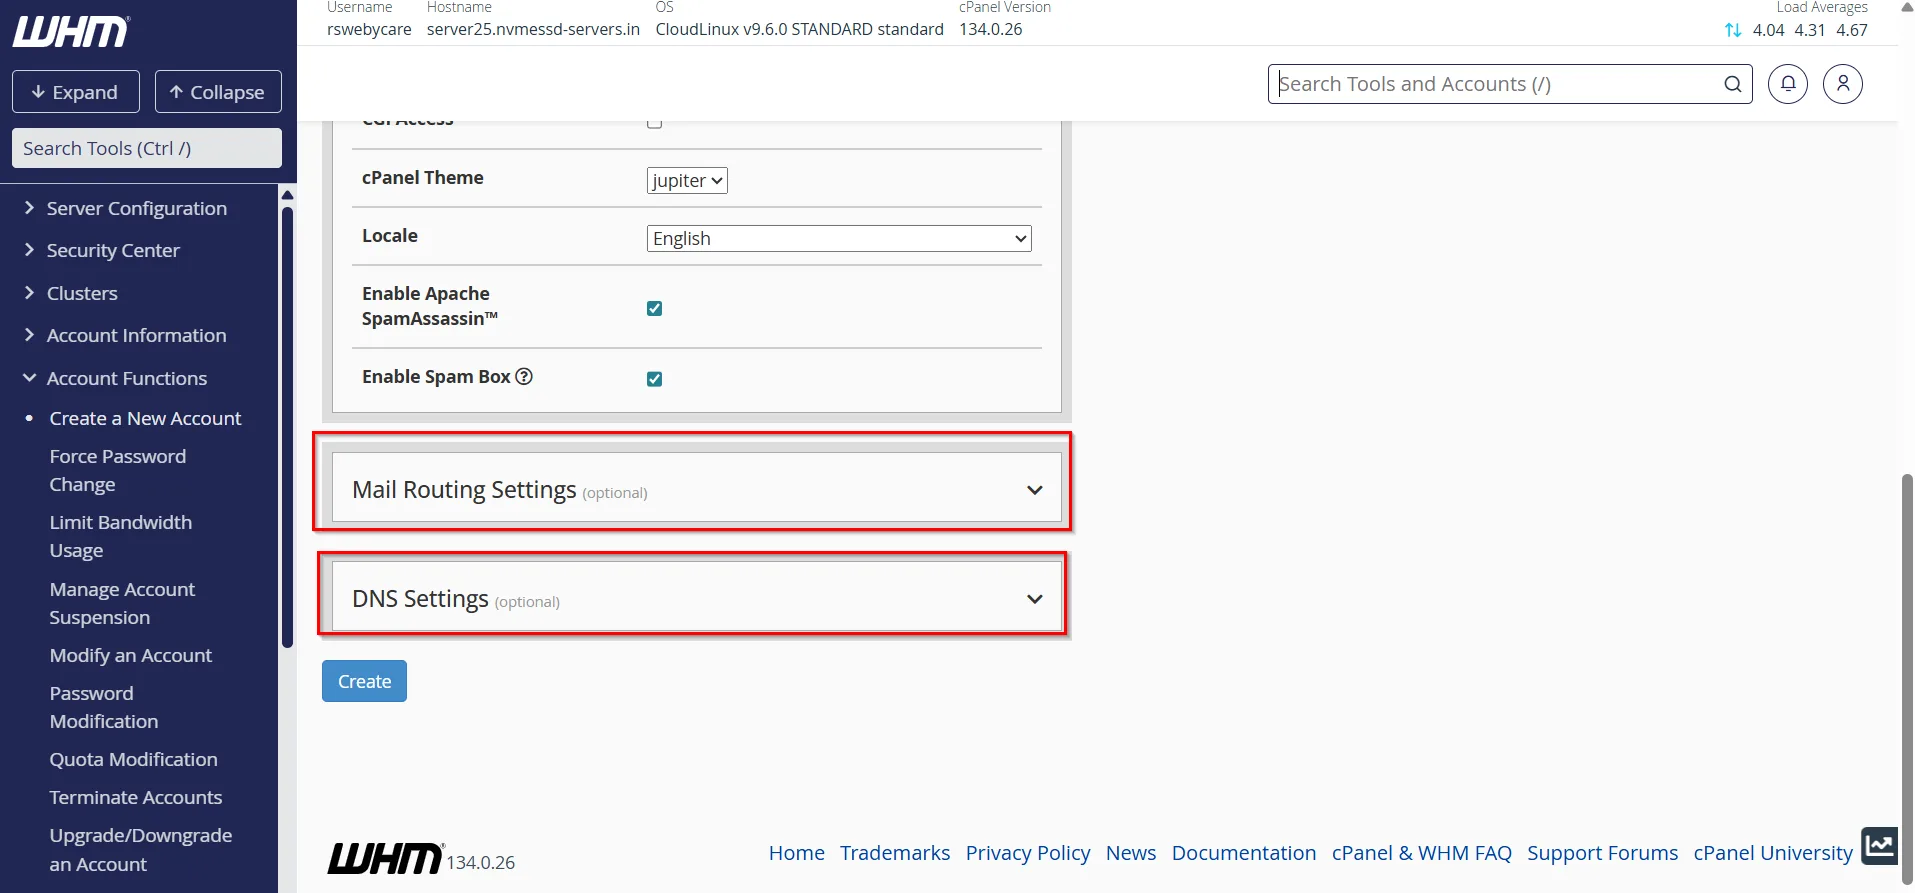Viewport: 1915px width, 893px height.
Task: Open Upgrade/Downgrade an Account
Action: tap(141, 849)
